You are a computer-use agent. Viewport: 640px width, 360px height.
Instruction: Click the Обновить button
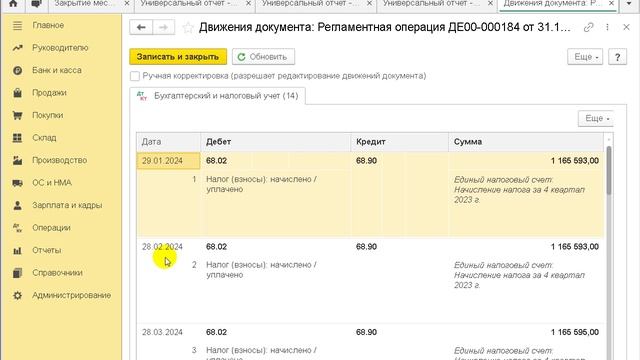[x=263, y=57]
